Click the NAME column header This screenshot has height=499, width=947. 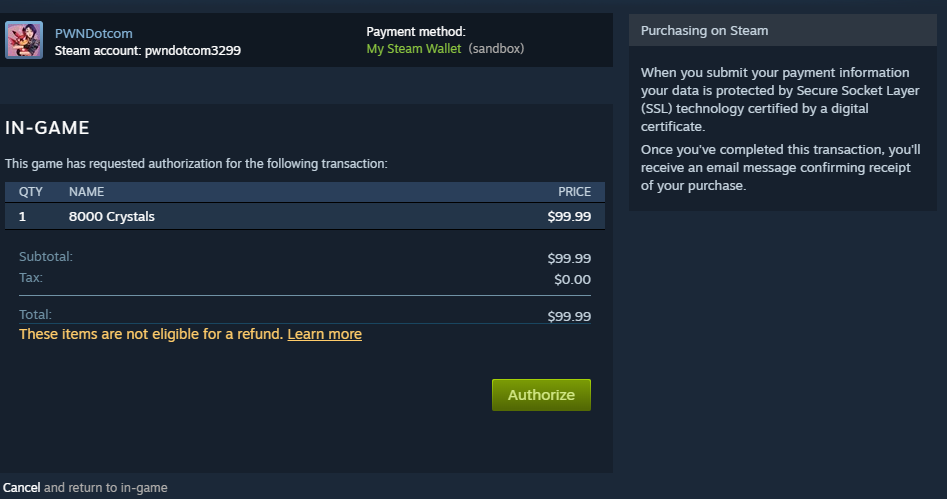(x=86, y=191)
